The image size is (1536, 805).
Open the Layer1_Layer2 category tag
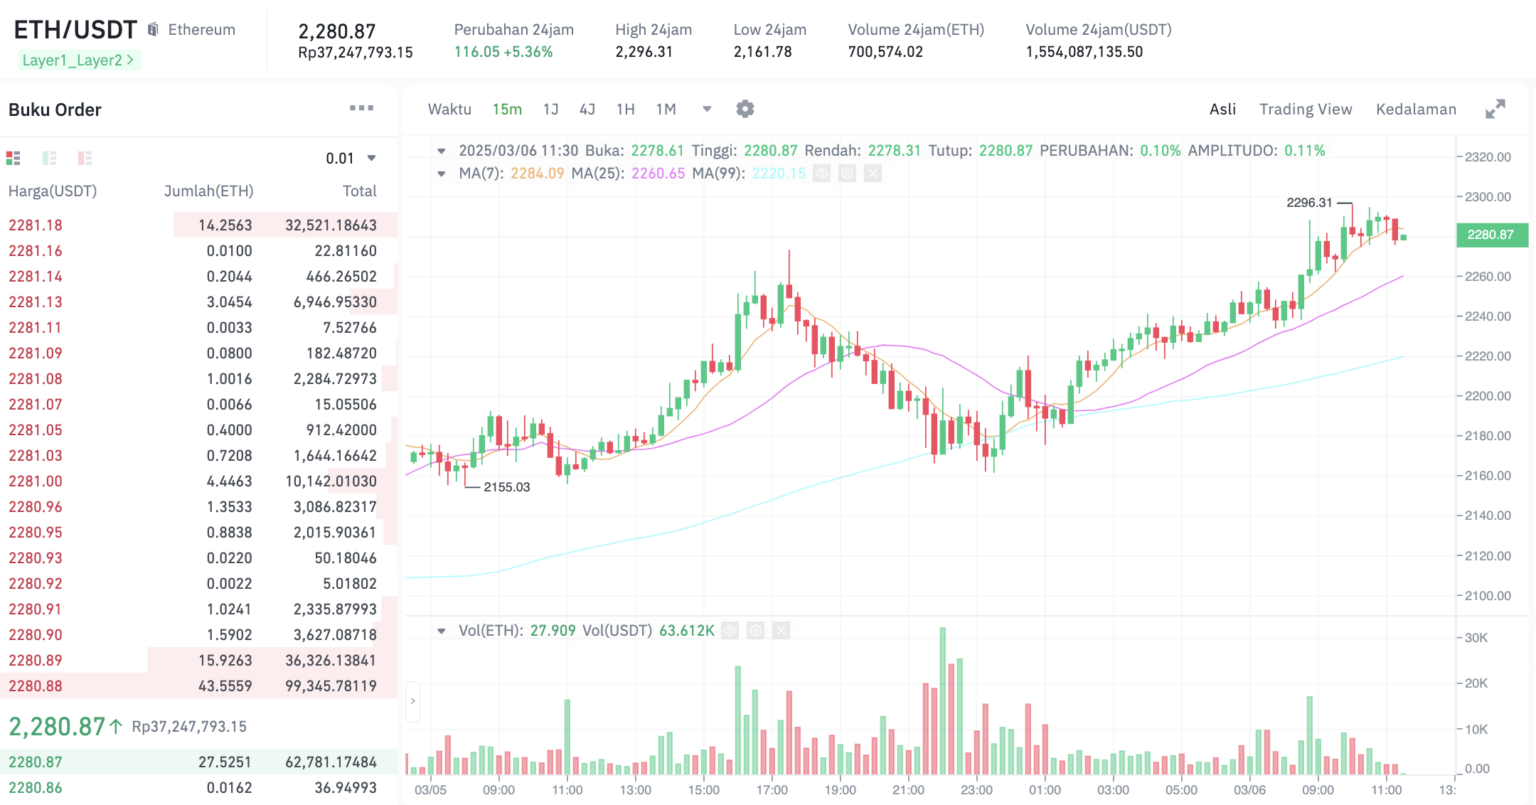(x=77, y=60)
